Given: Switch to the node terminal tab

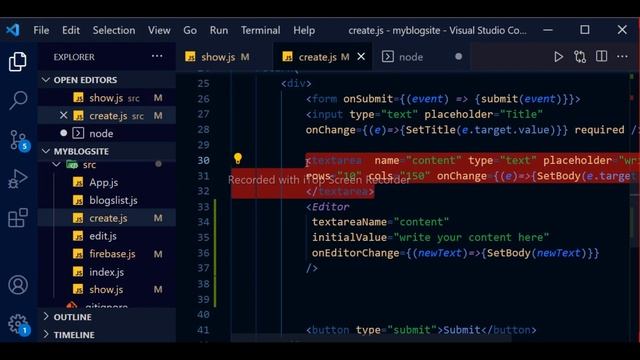Looking at the screenshot, I should [420, 57].
